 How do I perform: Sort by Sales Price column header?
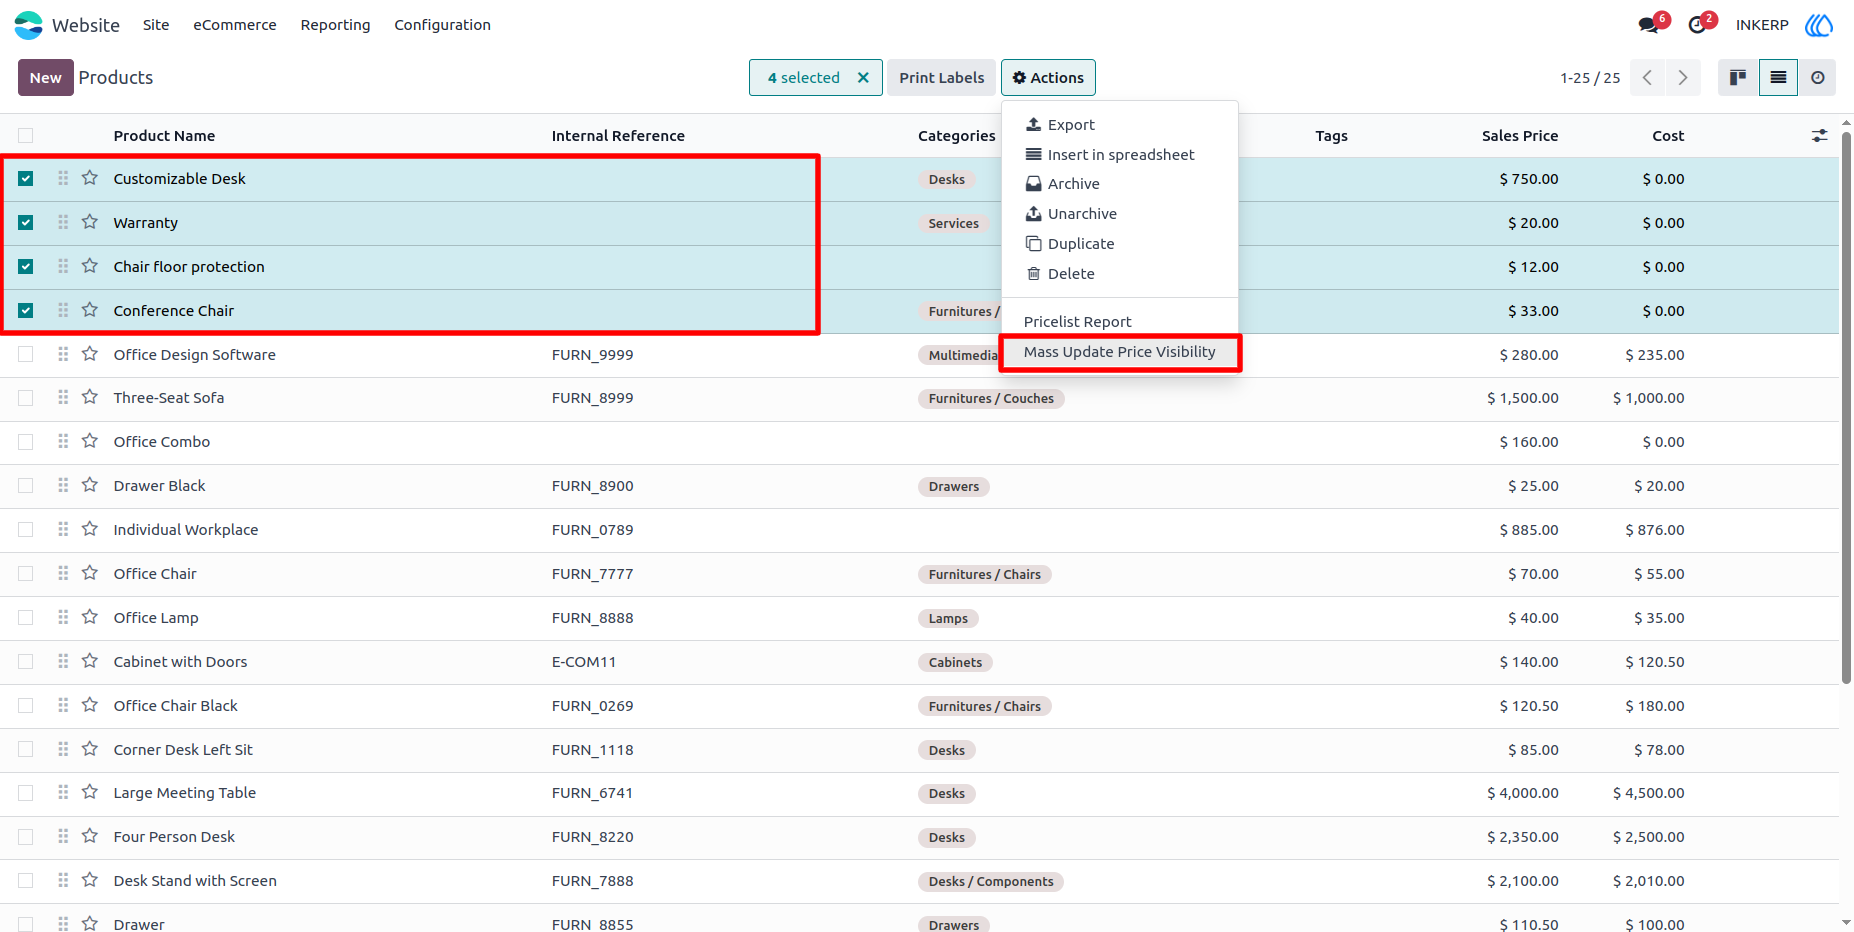click(x=1520, y=136)
